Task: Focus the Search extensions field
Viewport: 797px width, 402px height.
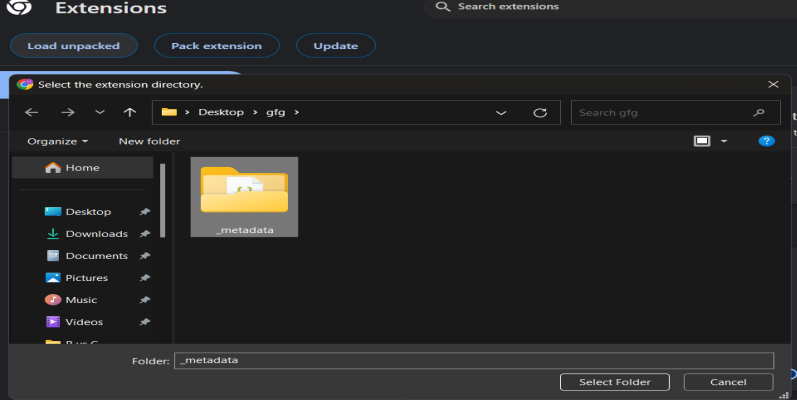Action: click(x=610, y=7)
